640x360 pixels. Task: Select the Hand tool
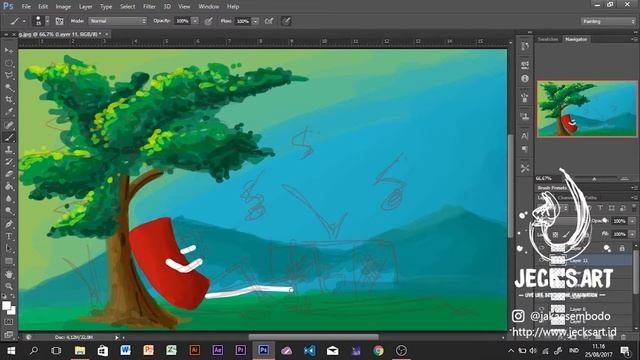click(x=9, y=274)
